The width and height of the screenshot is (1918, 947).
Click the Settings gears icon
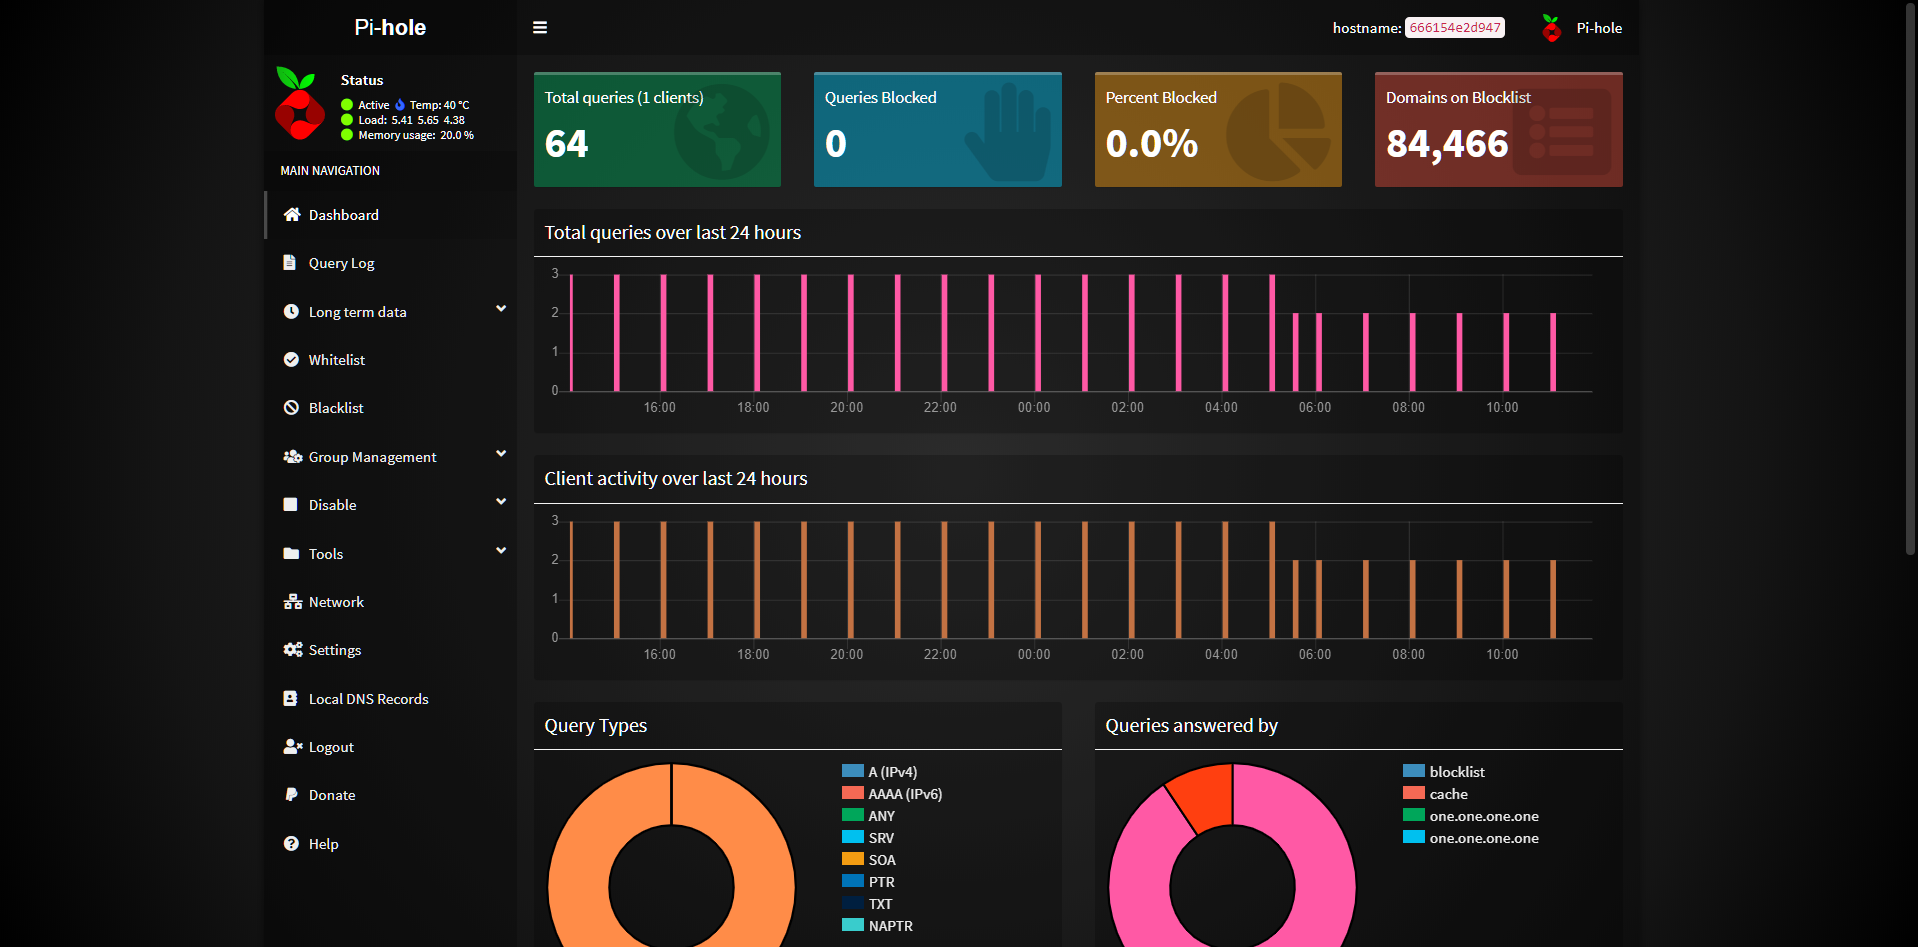292,650
